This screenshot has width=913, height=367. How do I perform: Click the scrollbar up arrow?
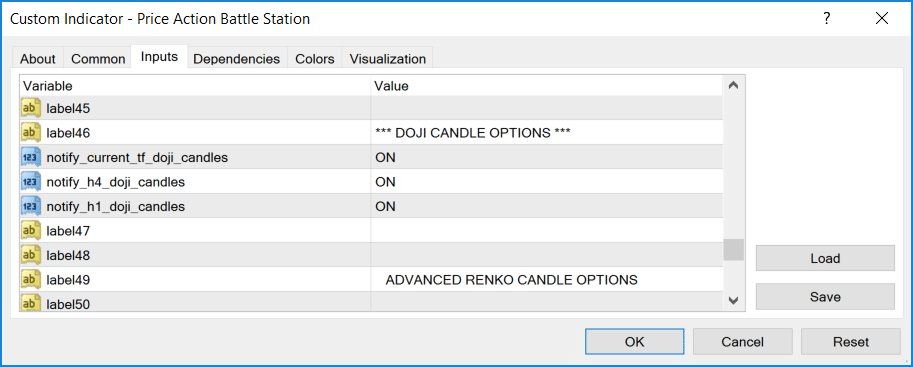pos(734,86)
